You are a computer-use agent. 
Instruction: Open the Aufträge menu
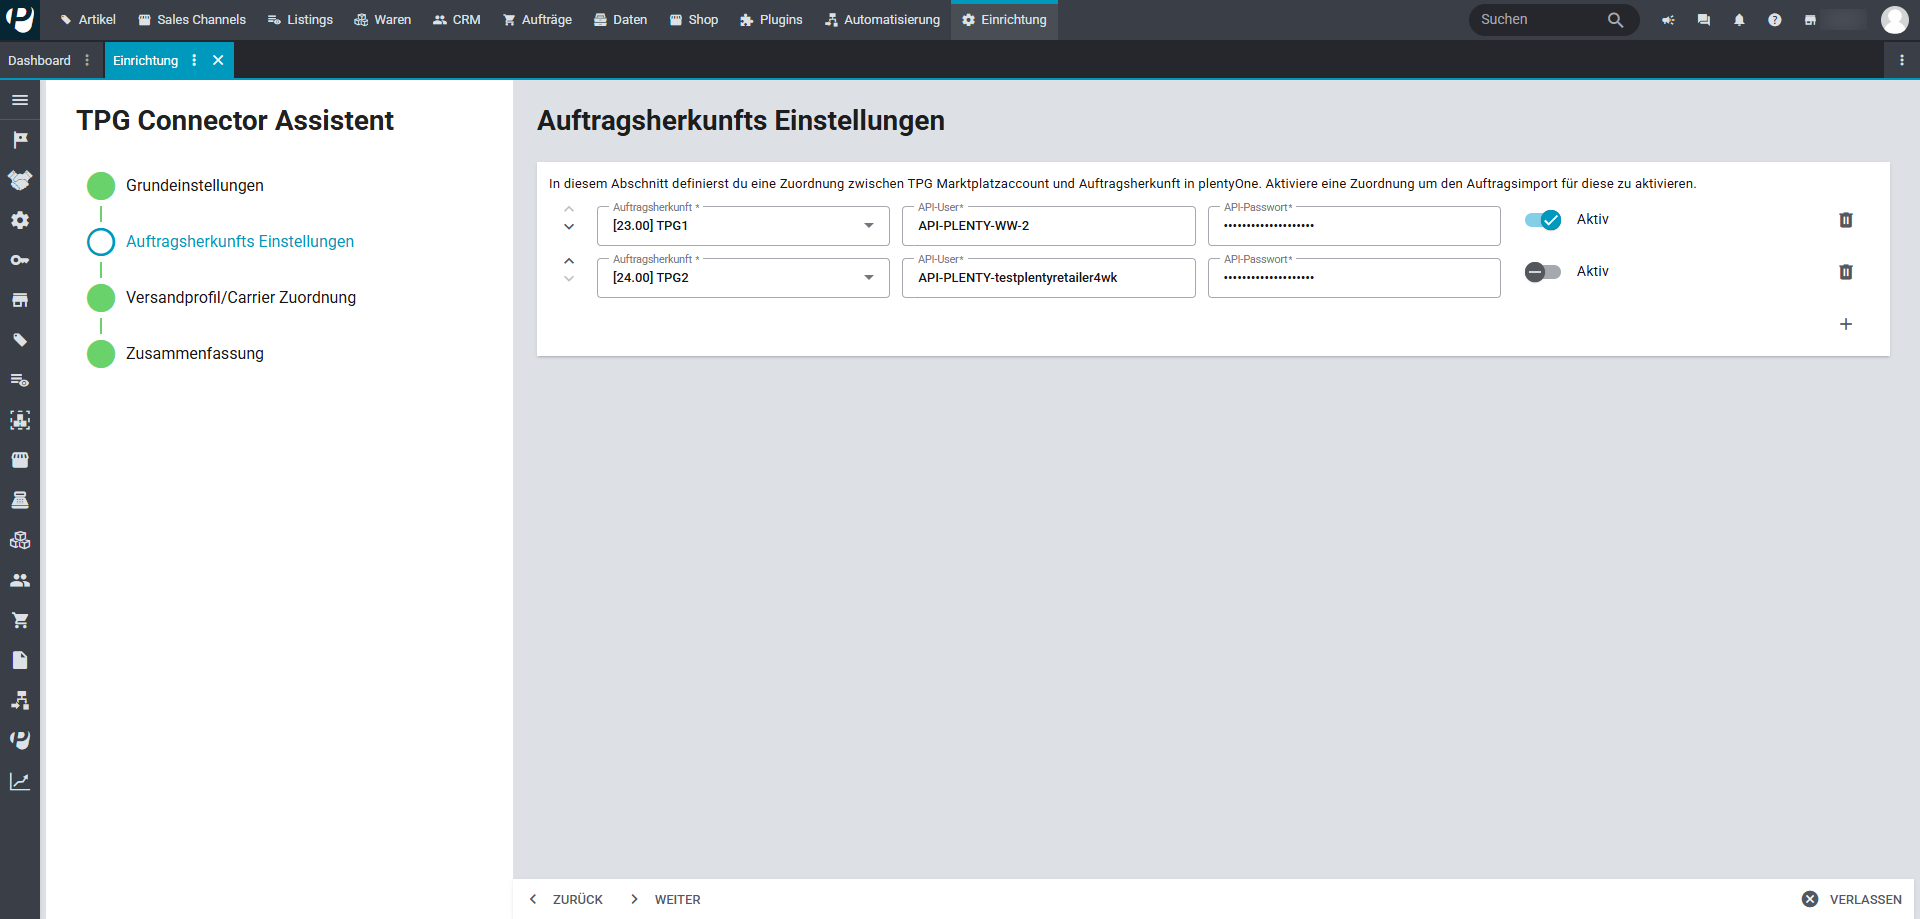[x=537, y=20]
